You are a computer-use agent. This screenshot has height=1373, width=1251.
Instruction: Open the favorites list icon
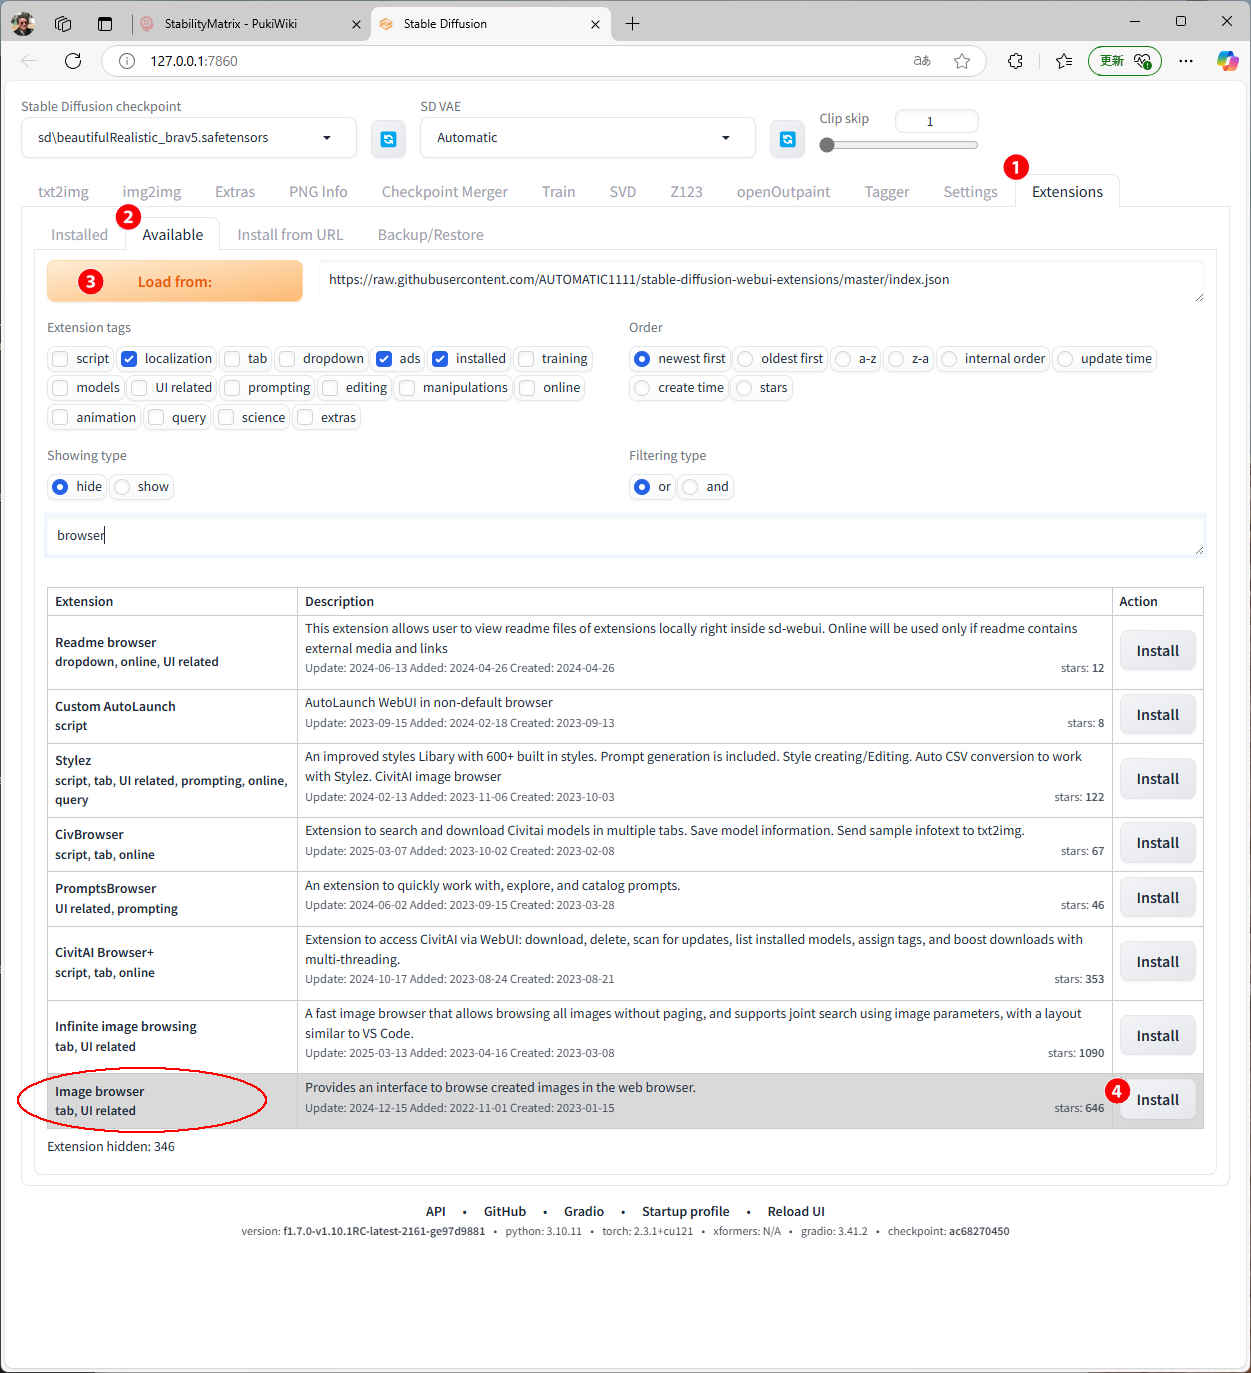1064,61
